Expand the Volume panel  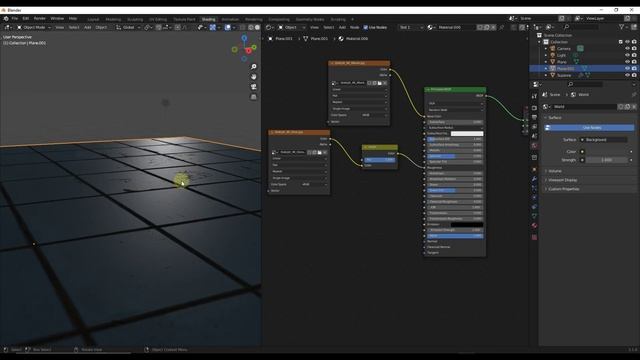click(x=555, y=171)
